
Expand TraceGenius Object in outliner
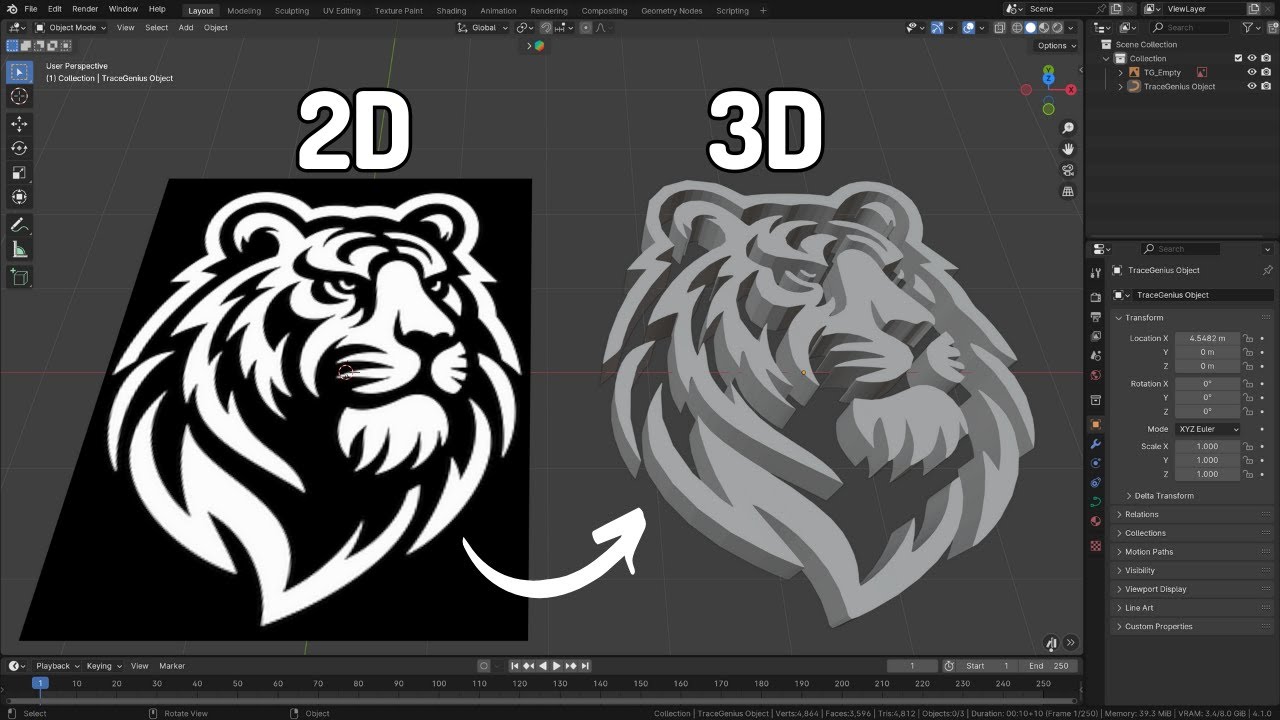[x=1121, y=86]
